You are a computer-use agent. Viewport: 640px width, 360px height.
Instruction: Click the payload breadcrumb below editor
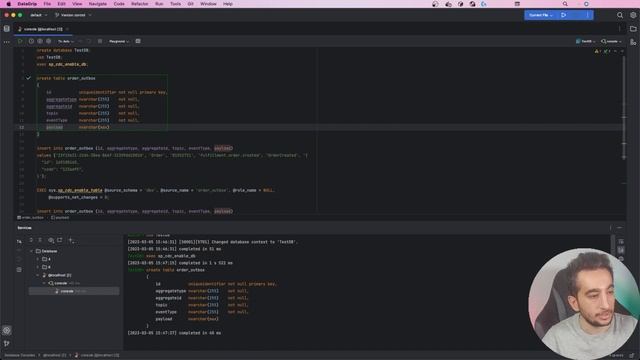point(60,218)
